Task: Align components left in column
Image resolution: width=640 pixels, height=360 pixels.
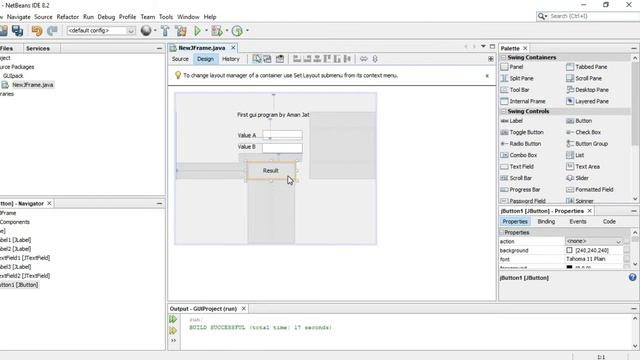Action: click(297, 59)
